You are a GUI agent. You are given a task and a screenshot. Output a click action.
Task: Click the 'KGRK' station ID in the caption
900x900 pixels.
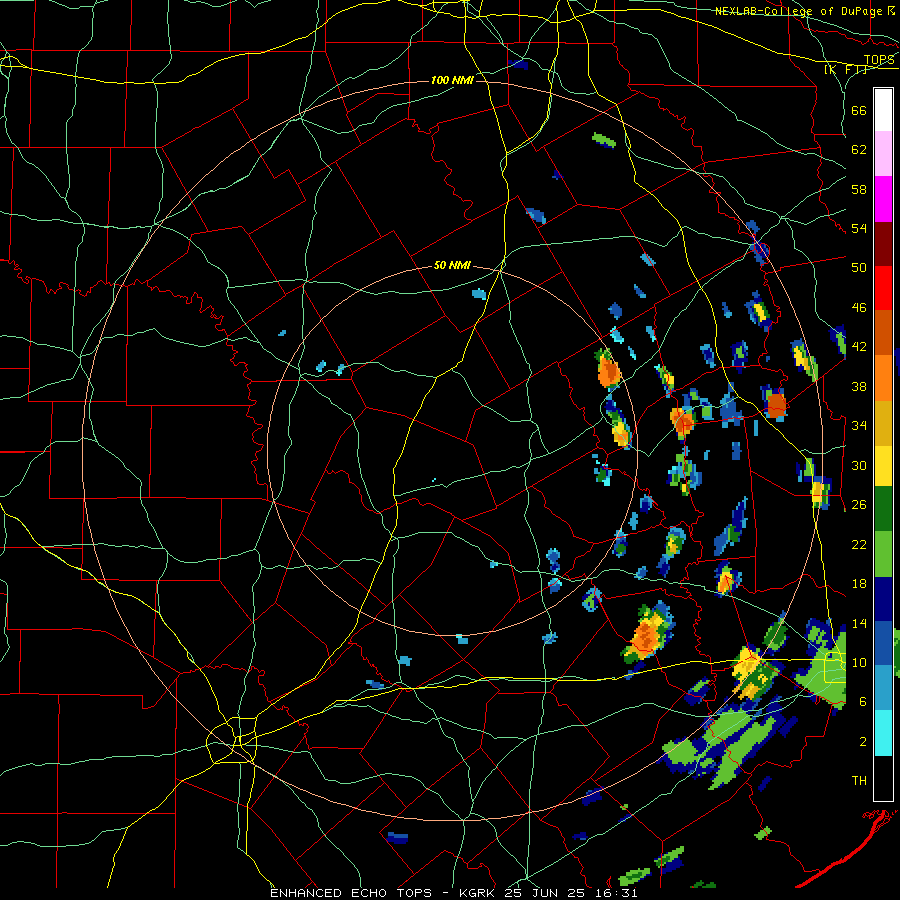pyautogui.click(x=479, y=893)
